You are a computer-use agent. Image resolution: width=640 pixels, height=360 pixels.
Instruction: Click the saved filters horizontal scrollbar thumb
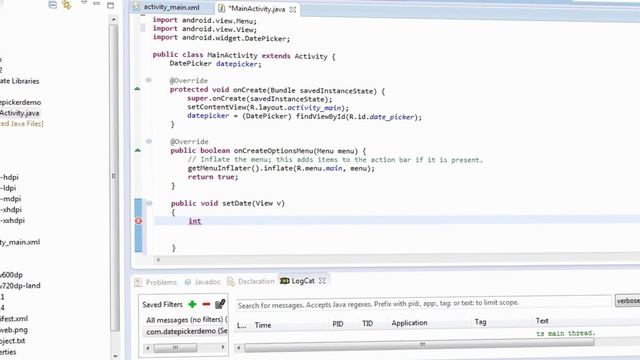[x=176, y=348]
